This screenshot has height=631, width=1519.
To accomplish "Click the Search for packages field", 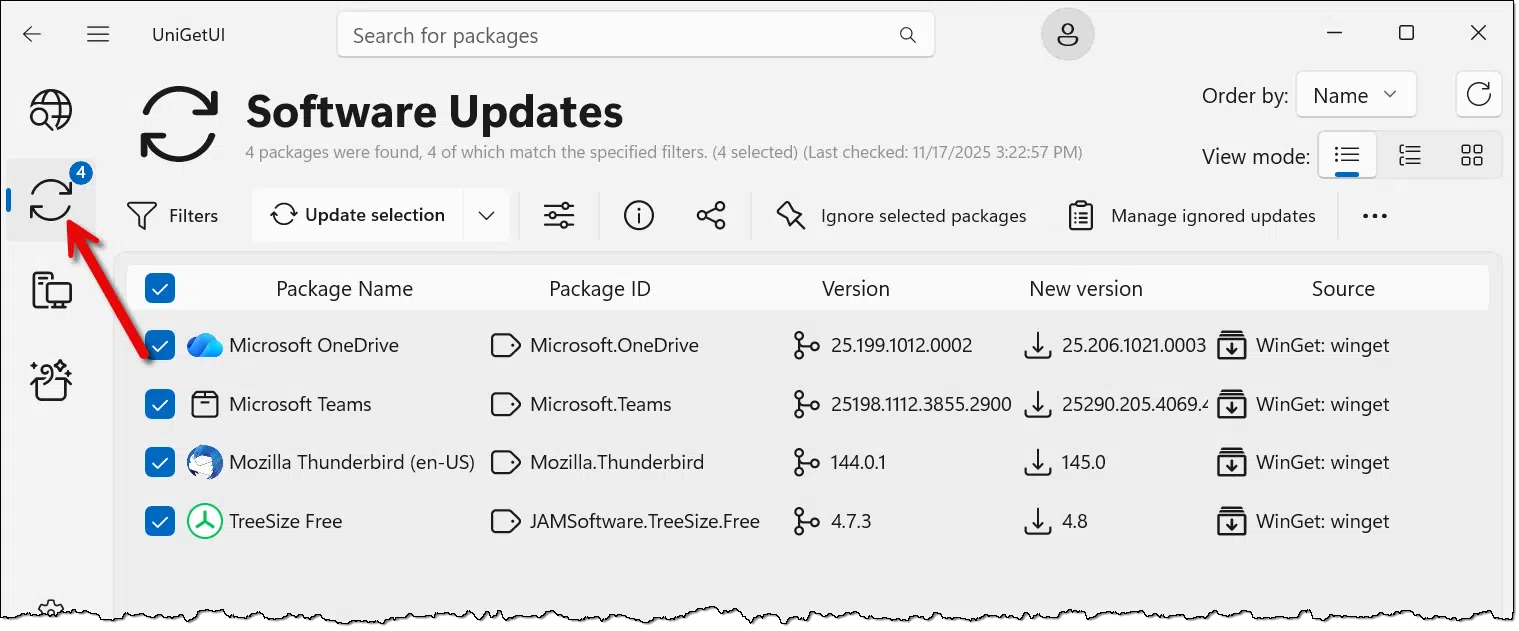I will [x=620, y=36].
